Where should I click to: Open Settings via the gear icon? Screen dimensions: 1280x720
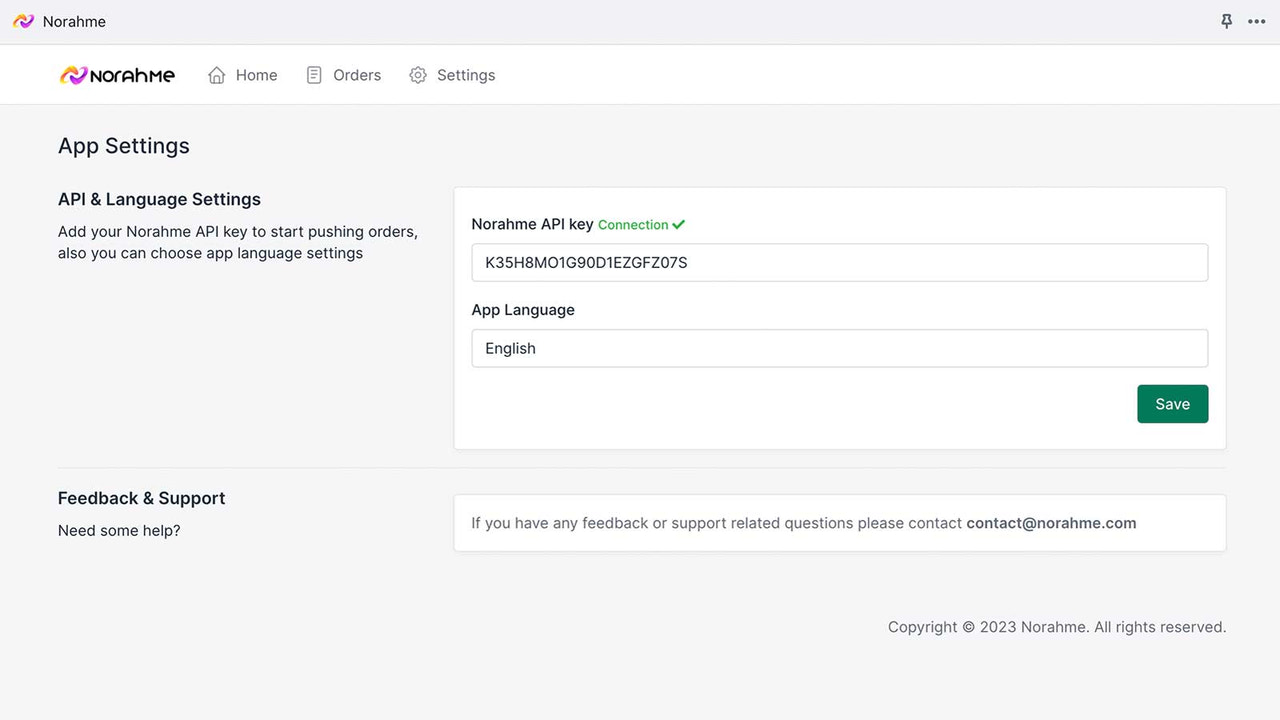[418, 74]
